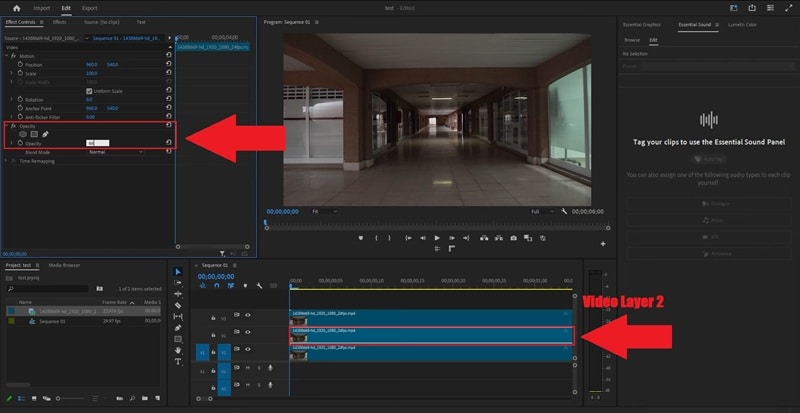Collapse Motion effect group
This screenshot has width=800, height=413.
click(7, 56)
